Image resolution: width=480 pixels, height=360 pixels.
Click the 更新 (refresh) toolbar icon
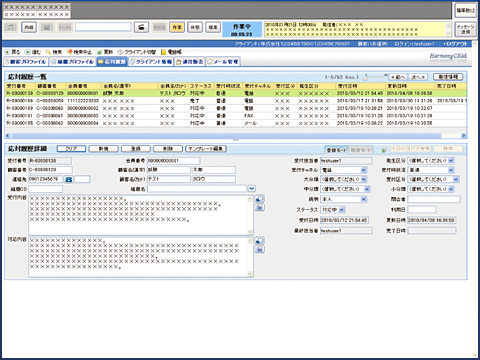(x=99, y=52)
